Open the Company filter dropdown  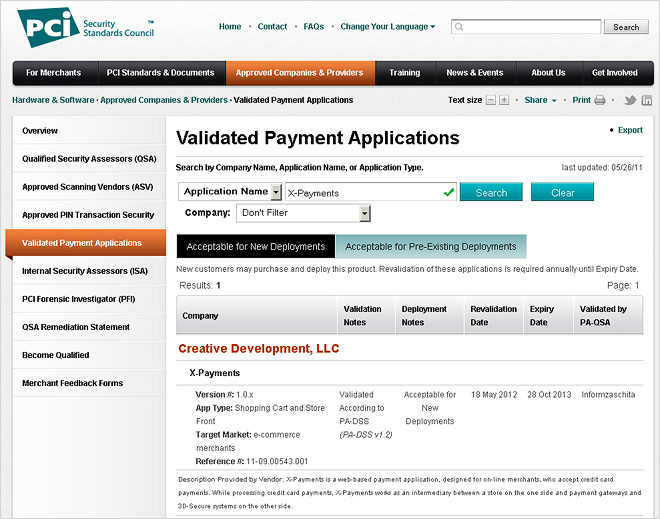pos(303,213)
